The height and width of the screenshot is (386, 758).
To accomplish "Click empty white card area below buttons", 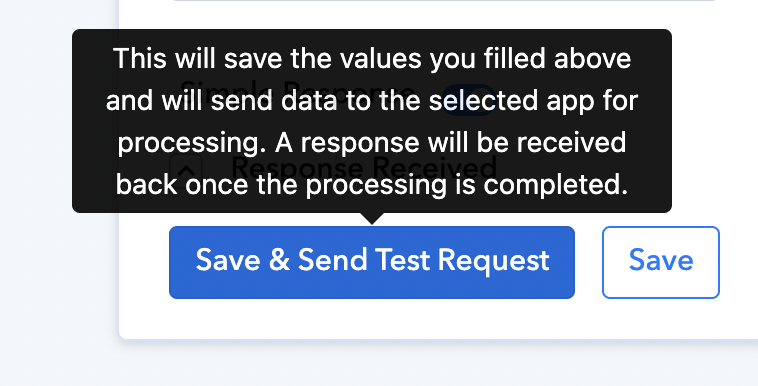I will point(435,319).
